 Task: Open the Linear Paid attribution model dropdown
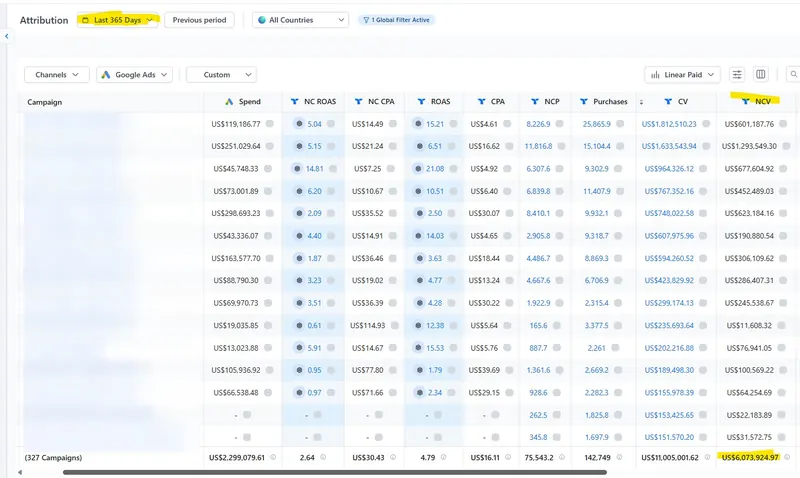(682, 74)
